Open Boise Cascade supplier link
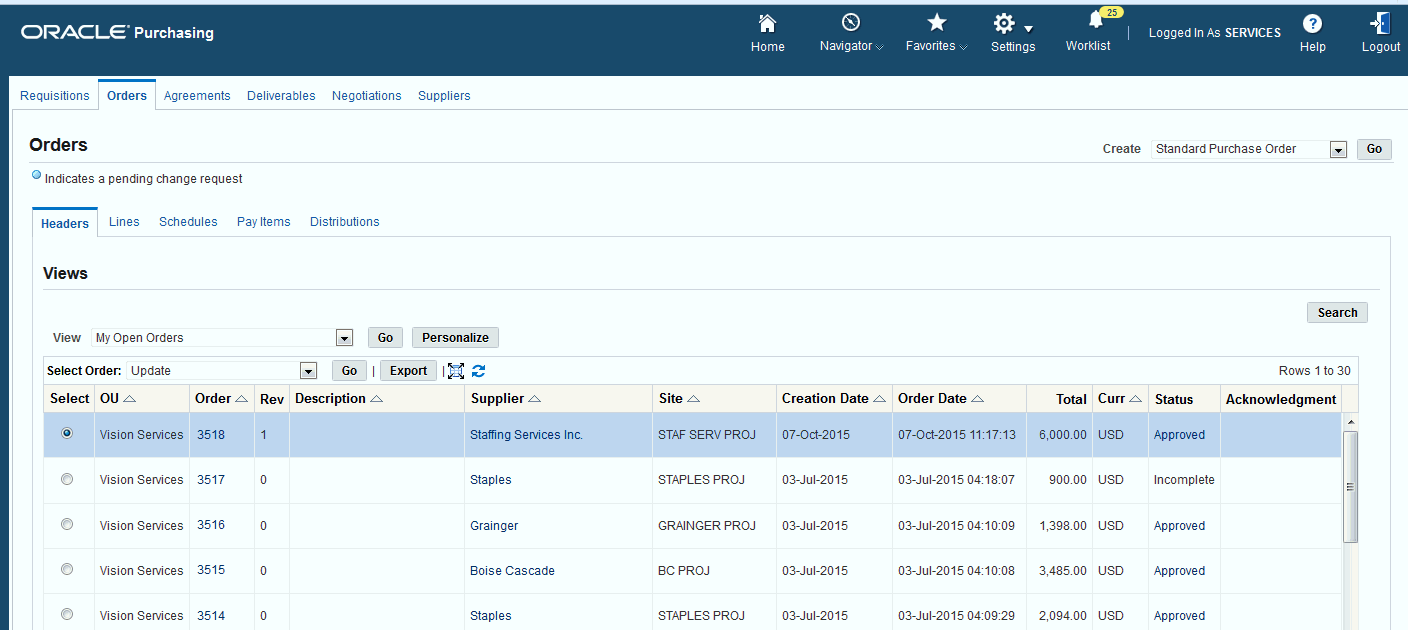This screenshot has width=1408, height=630. coord(512,571)
